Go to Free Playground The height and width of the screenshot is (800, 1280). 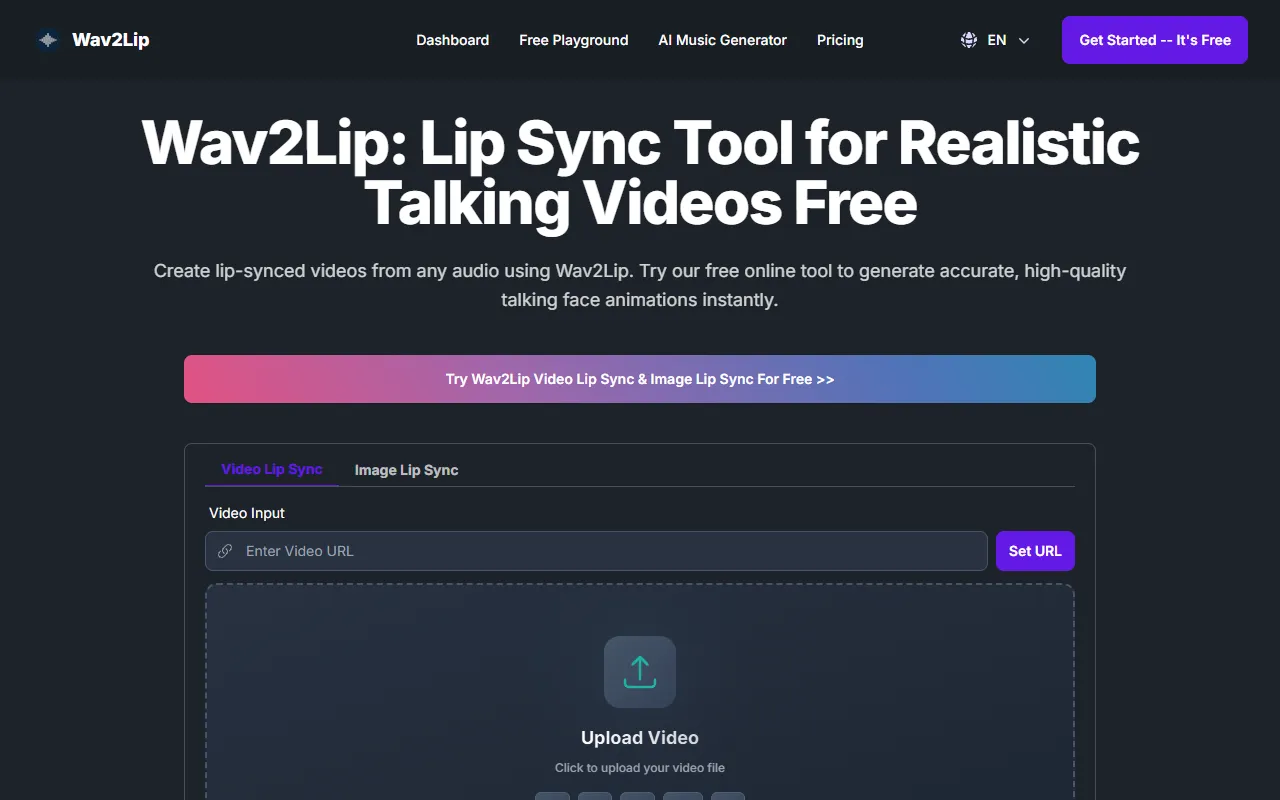(x=573, y=40)
